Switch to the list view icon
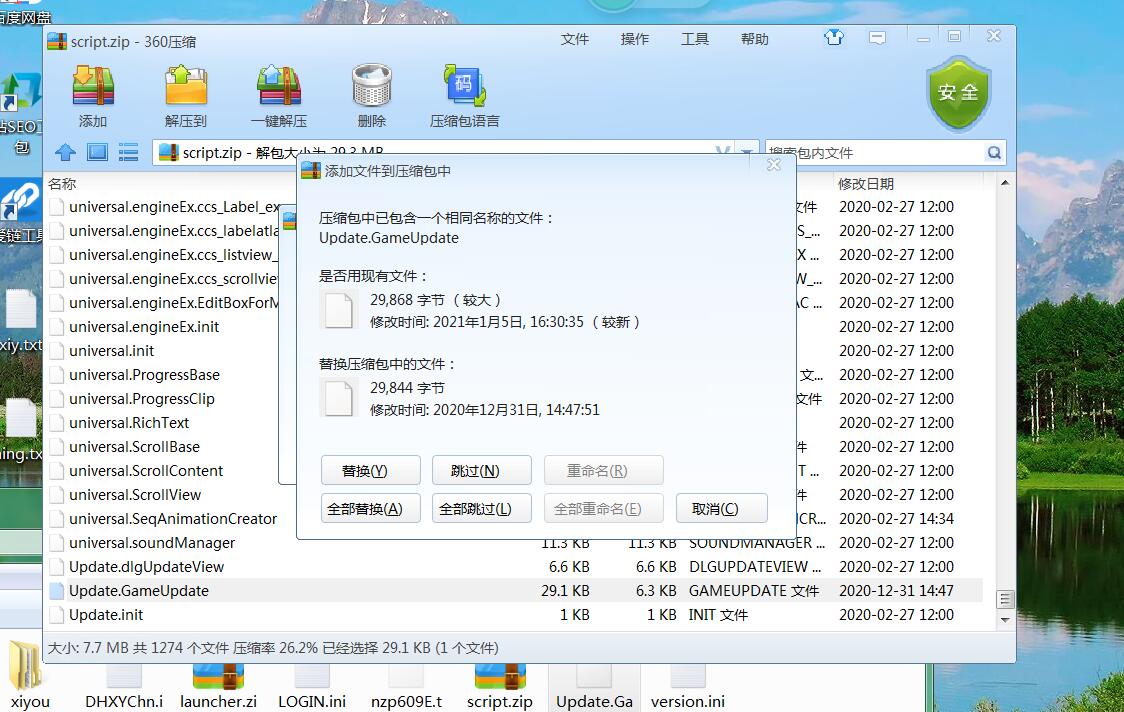 tap(128, 152)
